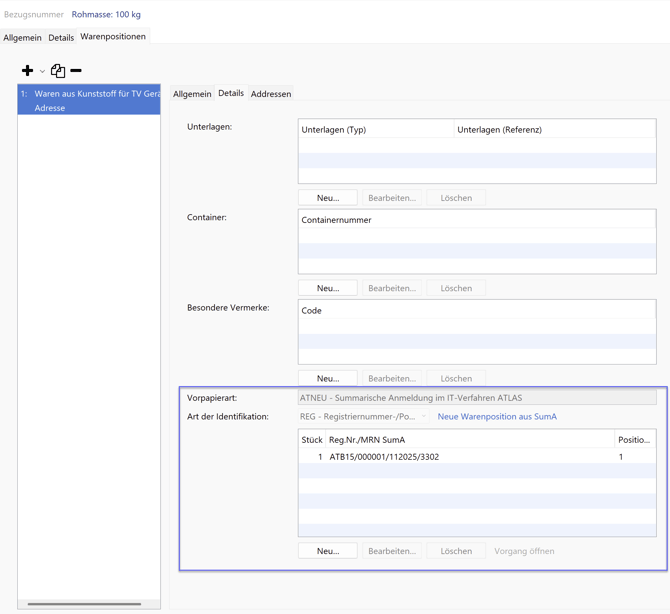Switch to the top-level Allgemein tab

pos(22,38)
